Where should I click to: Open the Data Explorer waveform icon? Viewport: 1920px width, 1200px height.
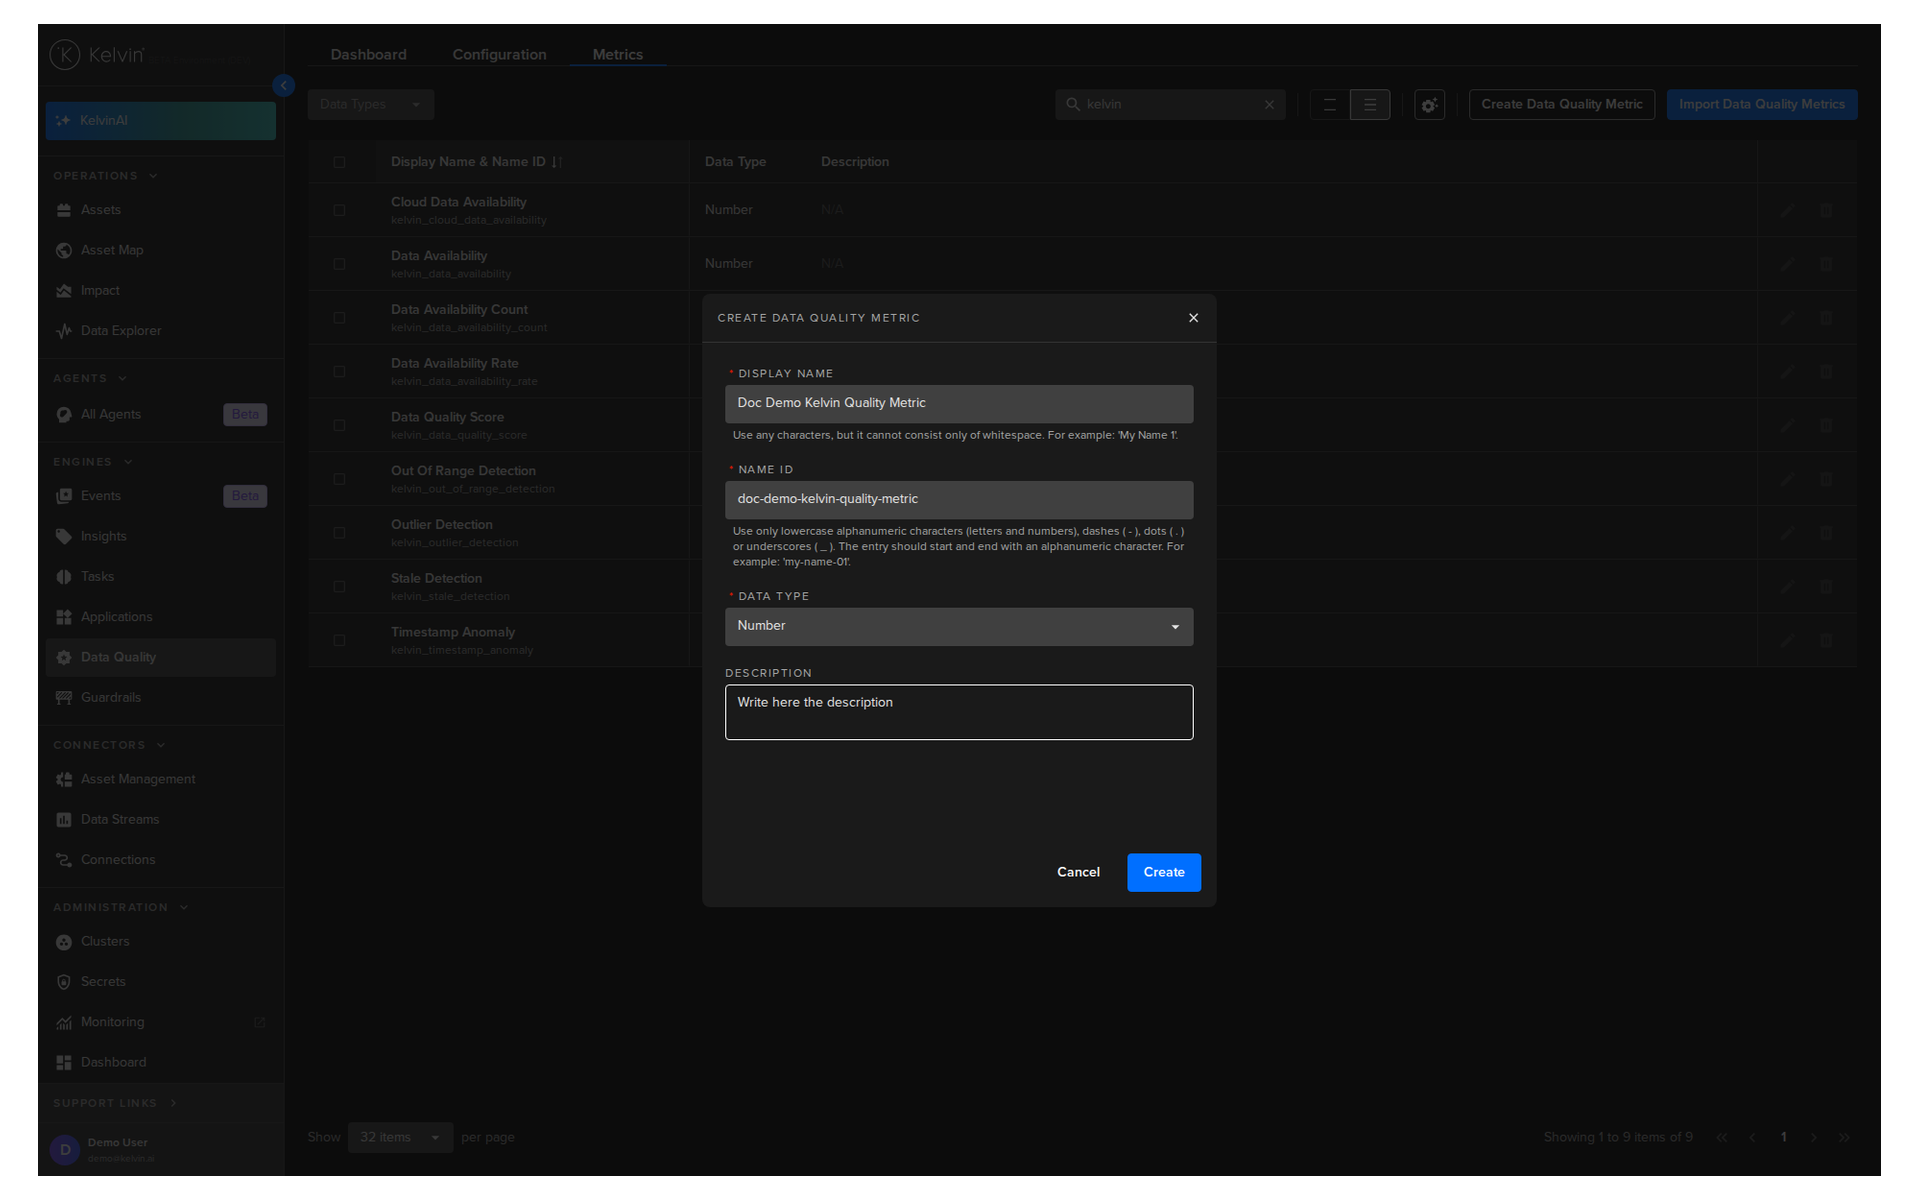pyautogui.click(x=64, y=331)
